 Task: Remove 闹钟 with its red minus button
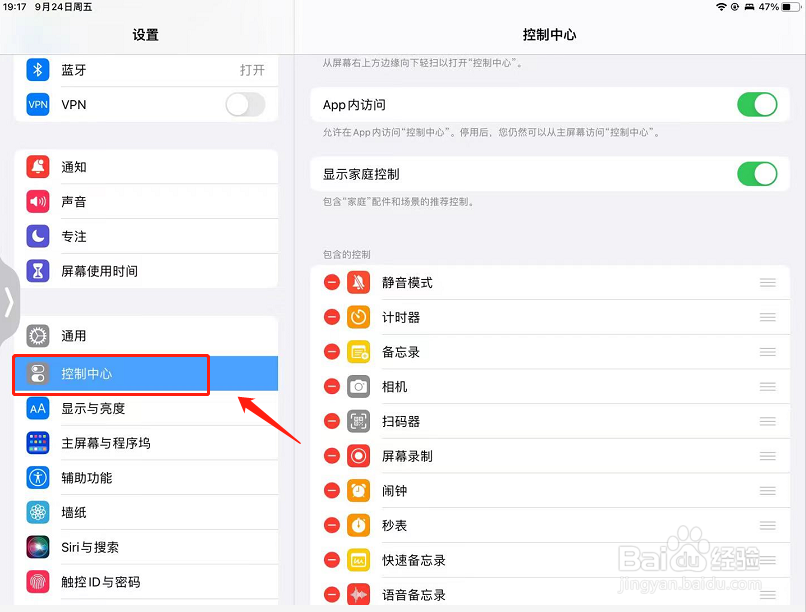(332, 491)
